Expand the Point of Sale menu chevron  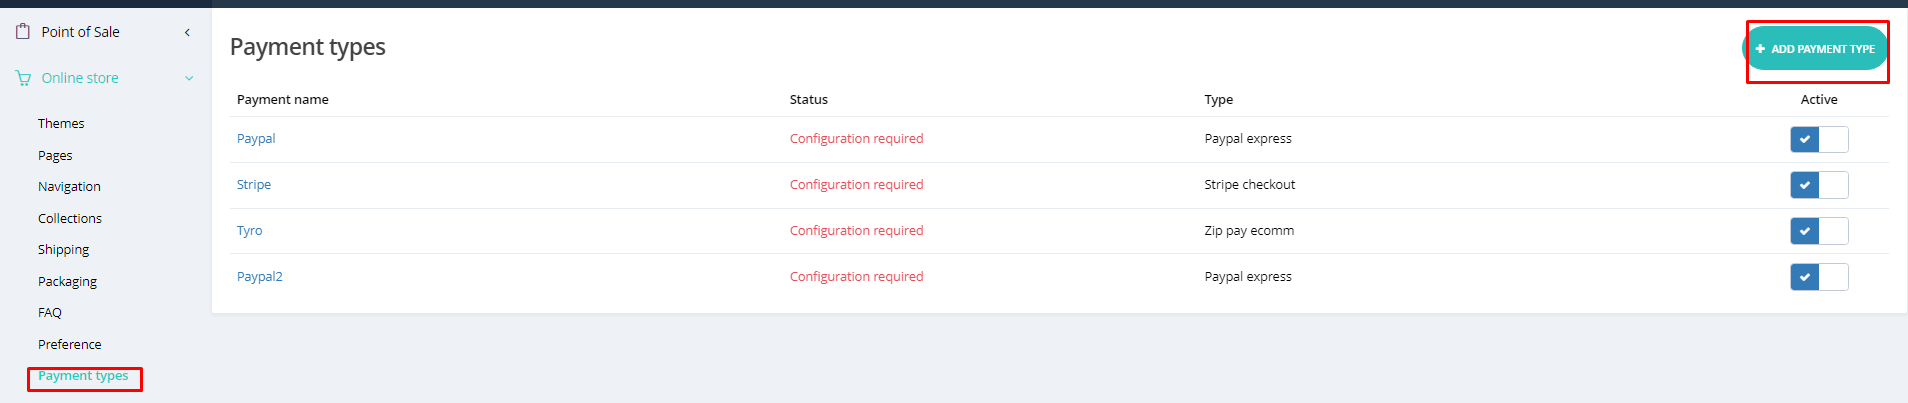pos(187,32)
